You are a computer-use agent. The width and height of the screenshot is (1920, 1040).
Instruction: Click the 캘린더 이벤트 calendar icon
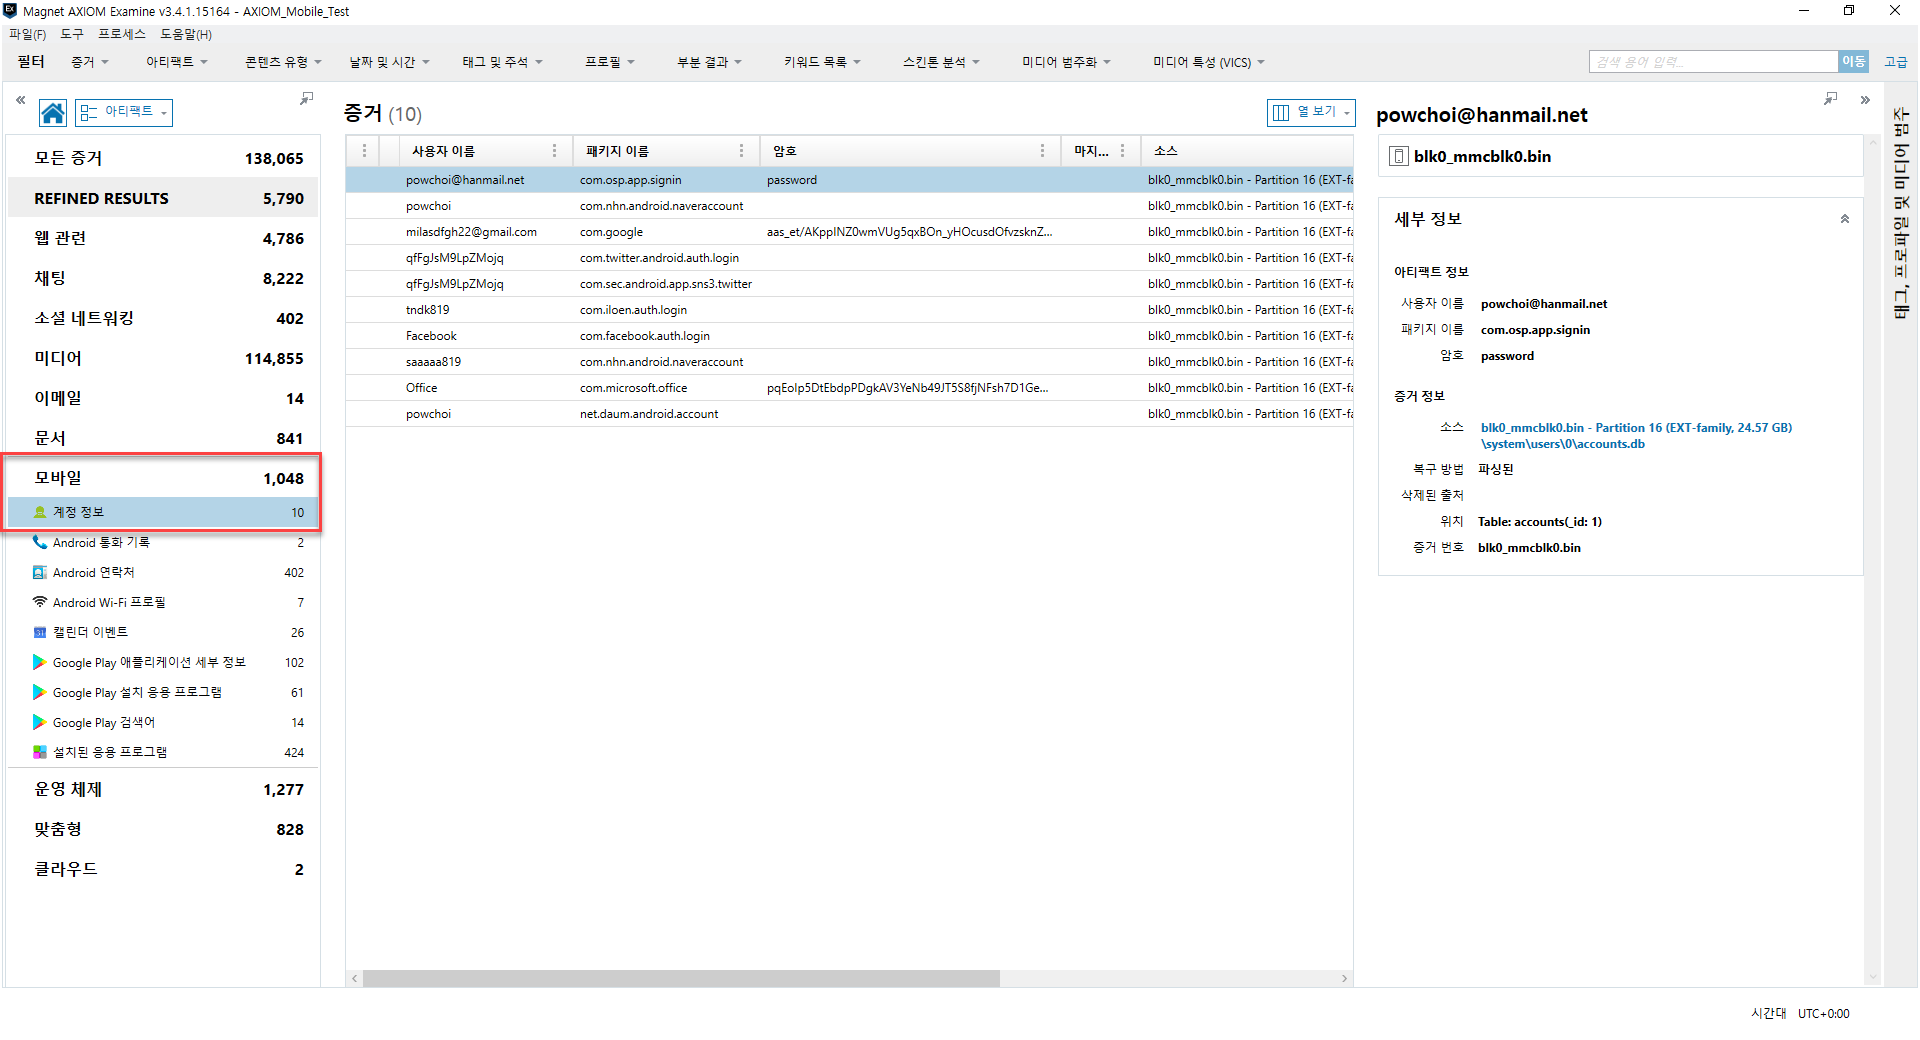coord(40,632)
